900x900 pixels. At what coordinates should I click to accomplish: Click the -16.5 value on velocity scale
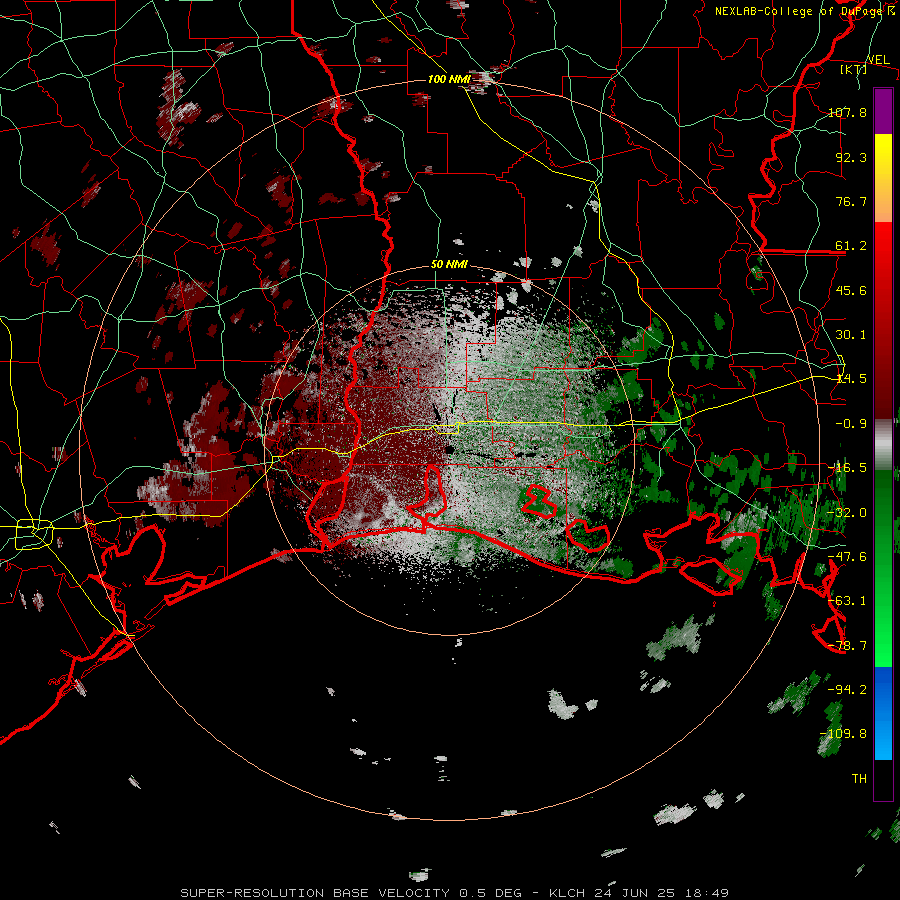(x=847, y=468)
